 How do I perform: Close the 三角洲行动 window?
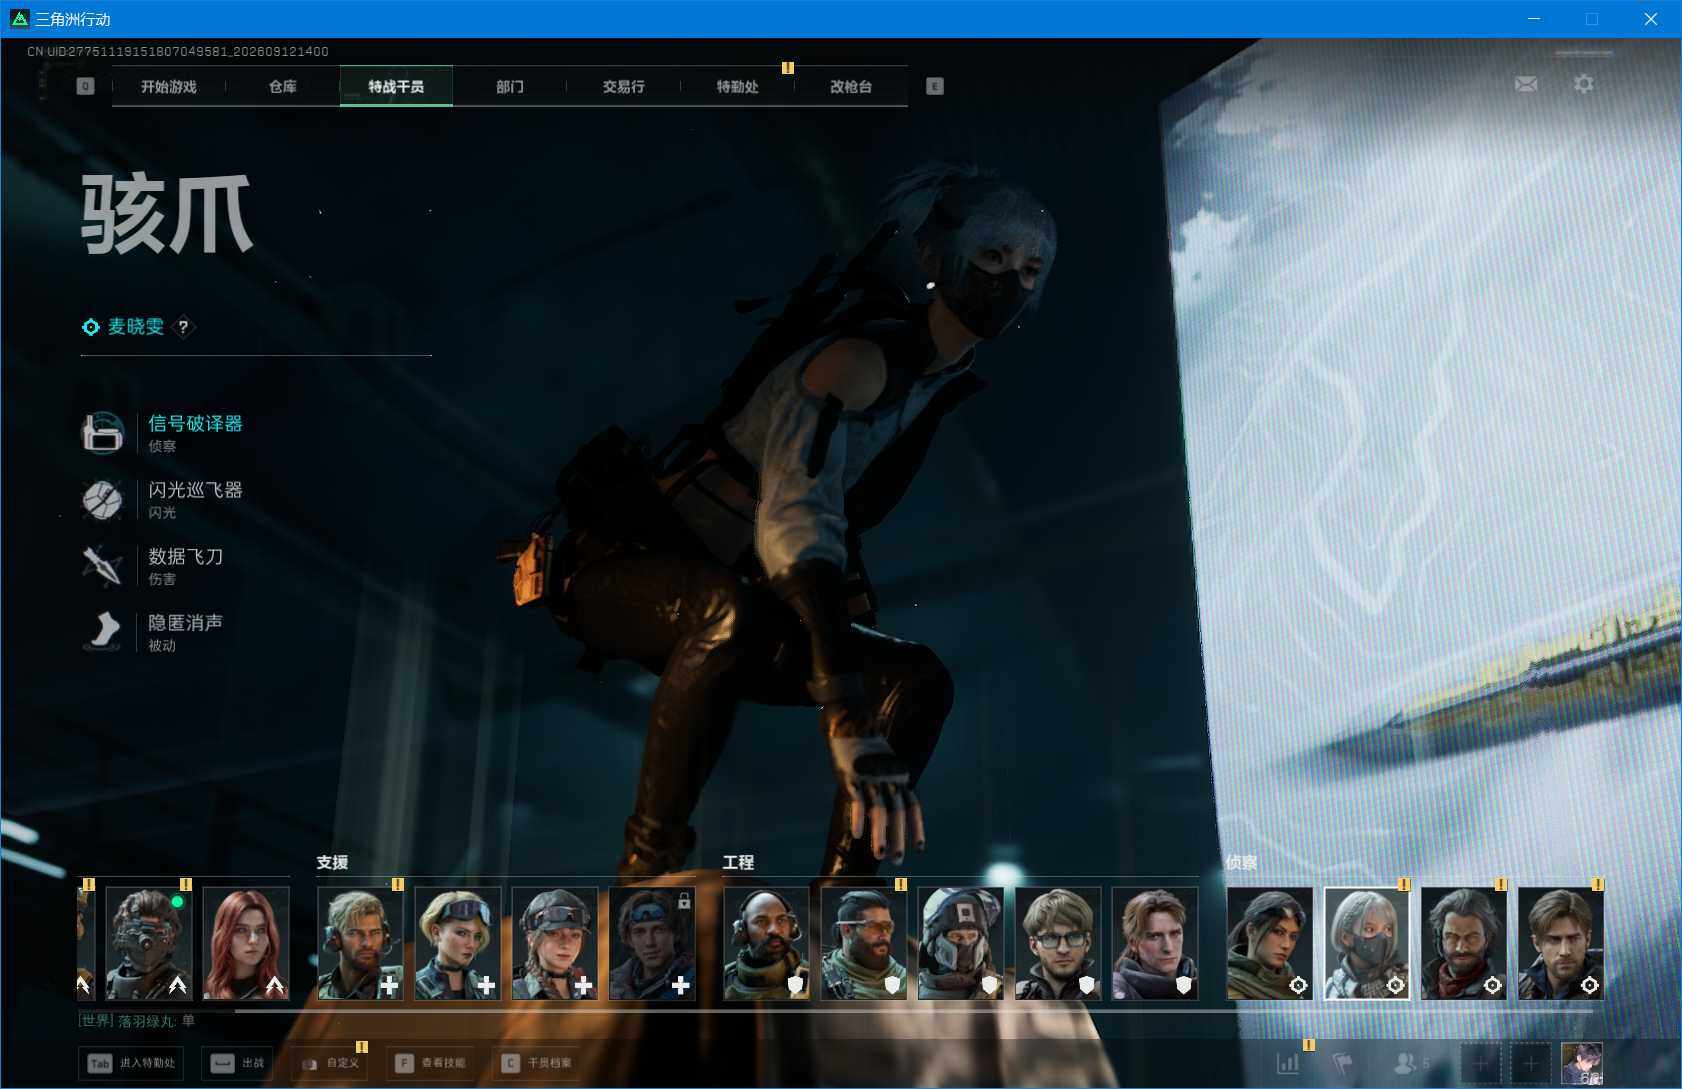[1651, 19]
